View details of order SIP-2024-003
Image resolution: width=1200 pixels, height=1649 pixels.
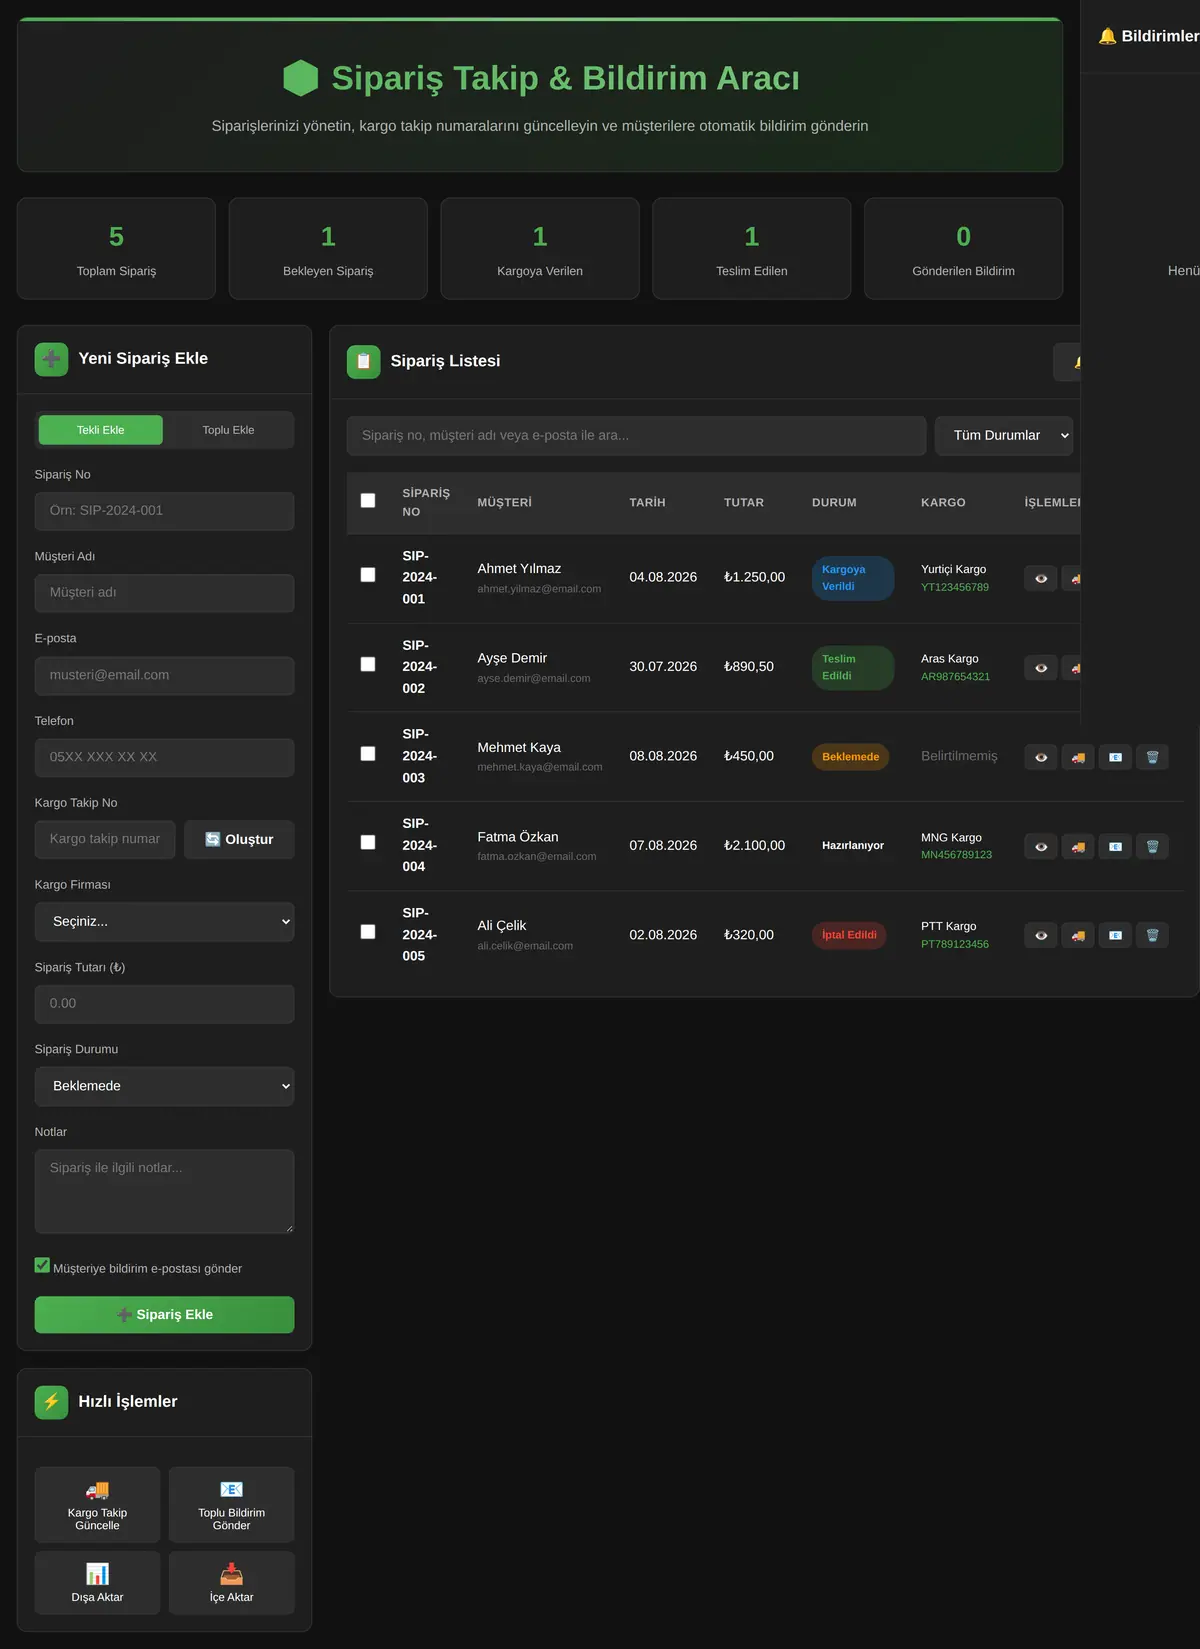click(x=1041, y=757)
